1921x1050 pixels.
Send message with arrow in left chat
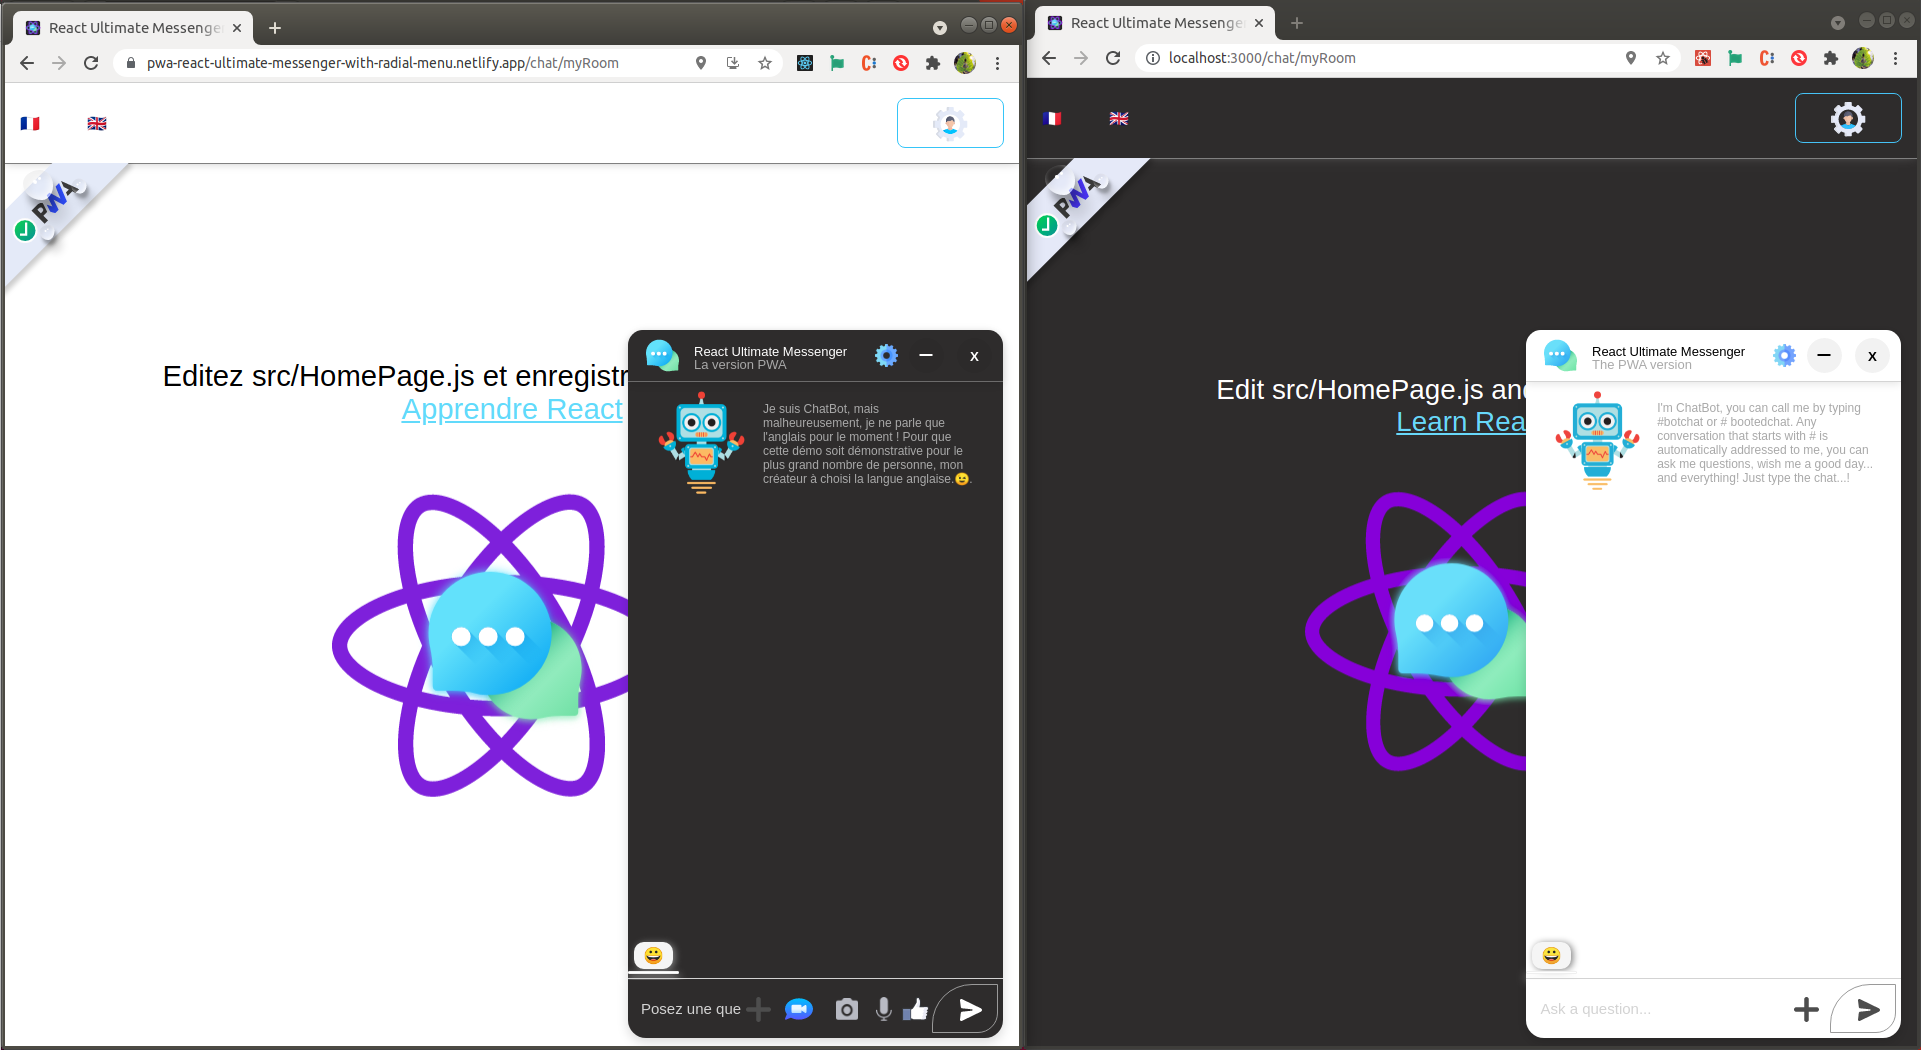(x=969, y=1009)
